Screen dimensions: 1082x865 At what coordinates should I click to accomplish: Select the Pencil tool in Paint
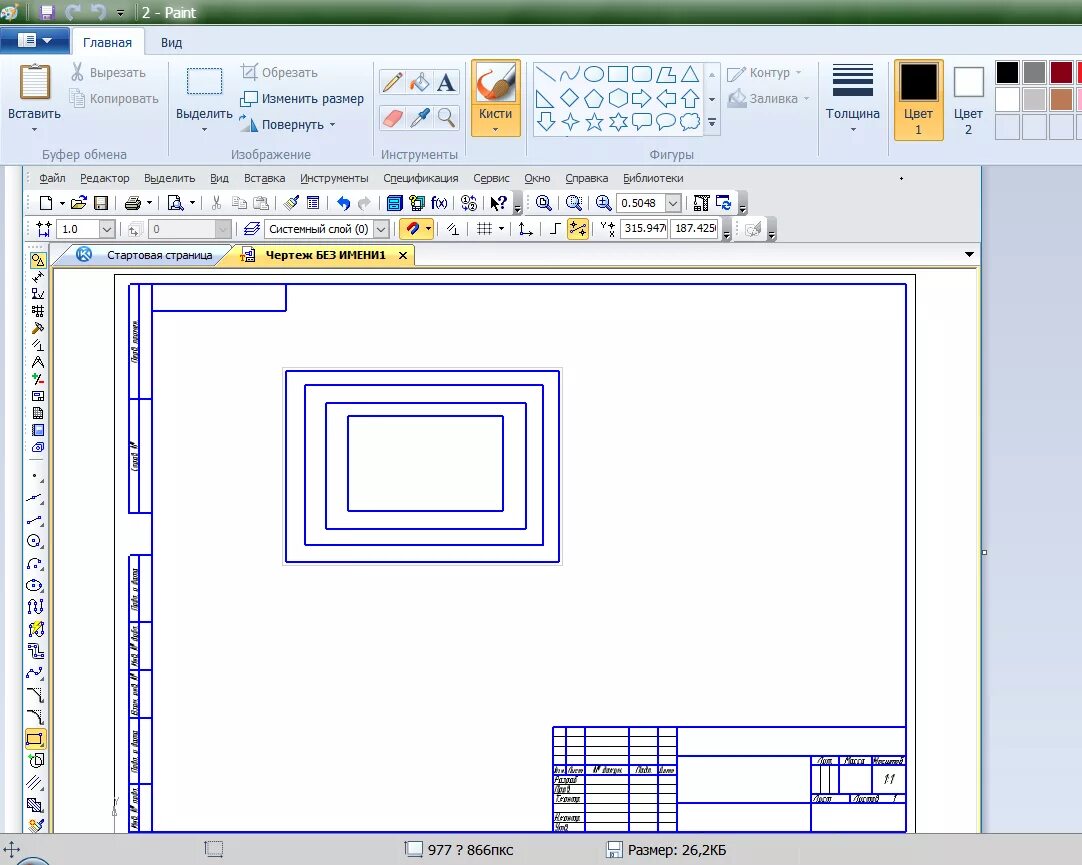pos(392,83)
